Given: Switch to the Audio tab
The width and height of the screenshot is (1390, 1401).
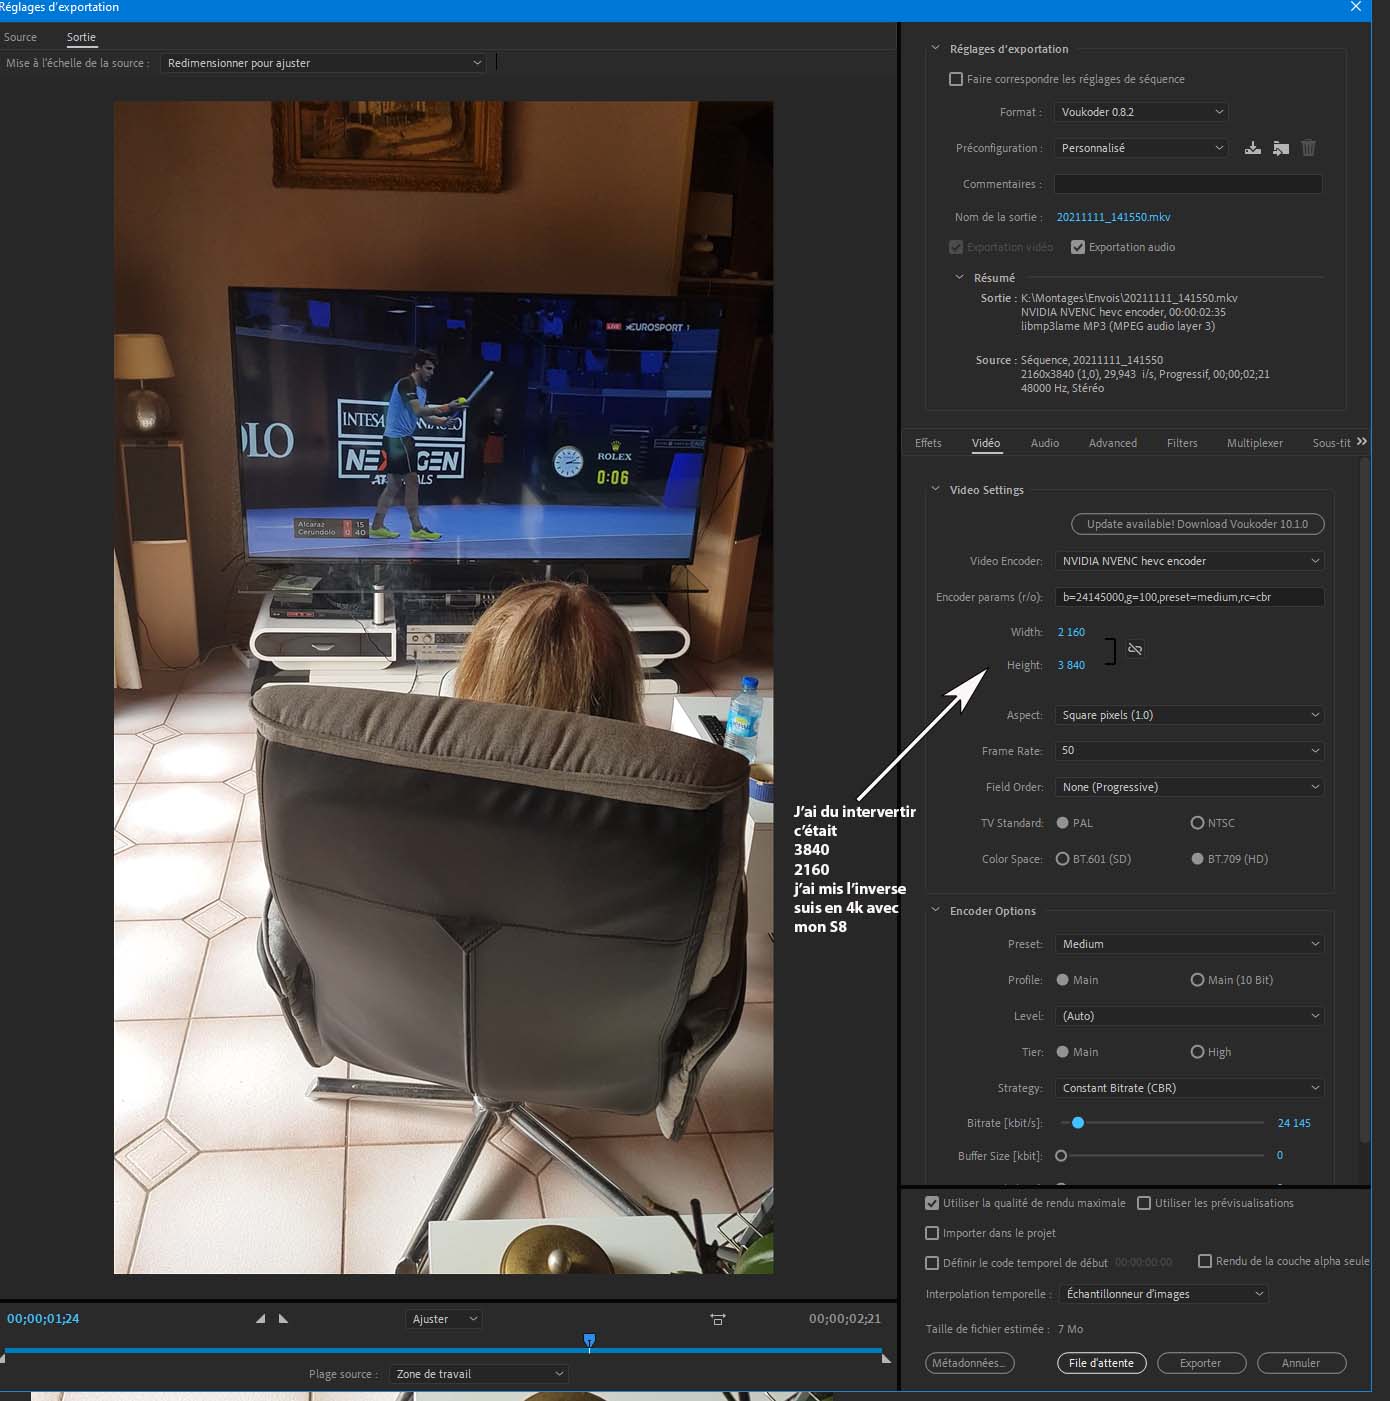Looking at the screenshot, I should tap(1044, 443).
